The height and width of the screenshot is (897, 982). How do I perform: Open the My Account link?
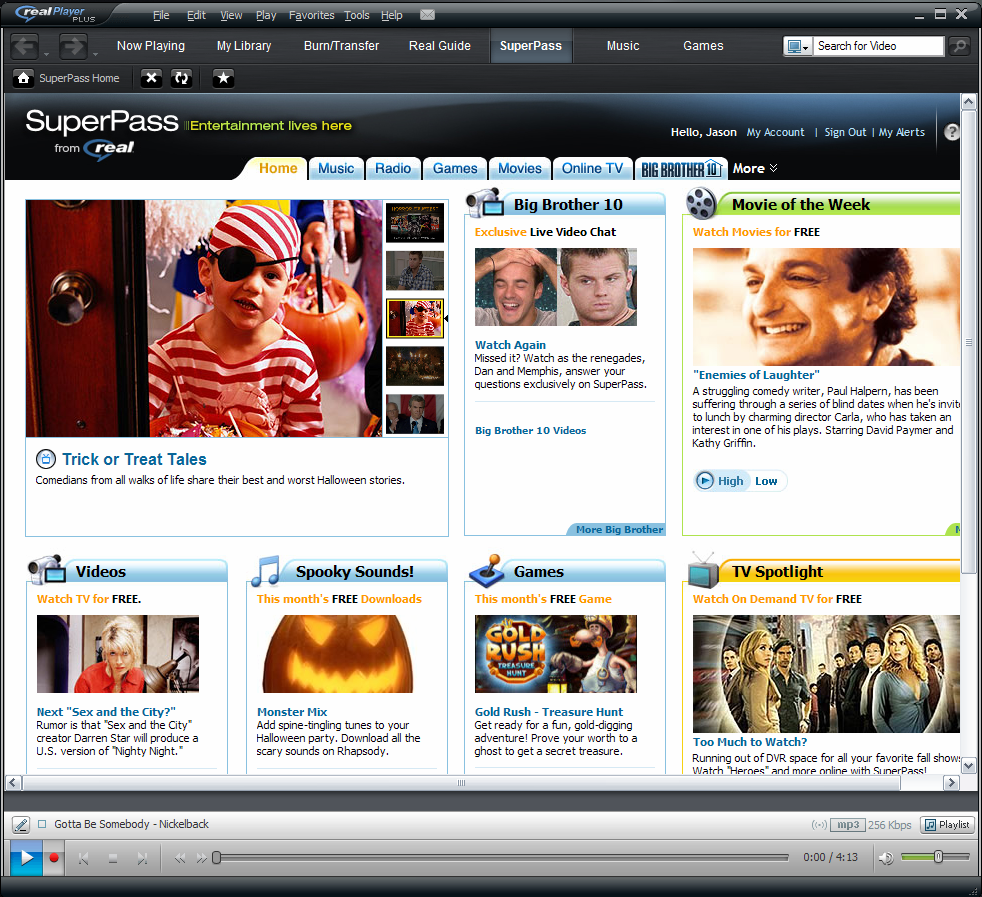[775, 132]
